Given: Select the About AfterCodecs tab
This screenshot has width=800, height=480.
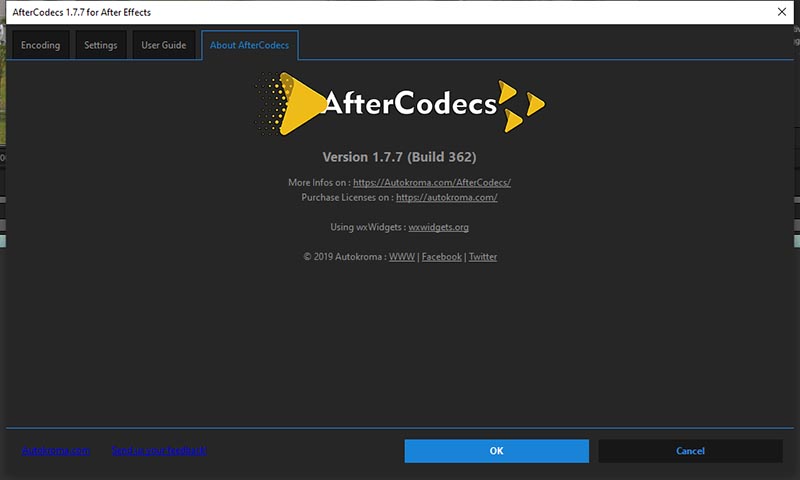Looking at the screenshot, I should (x=249, y=45).
